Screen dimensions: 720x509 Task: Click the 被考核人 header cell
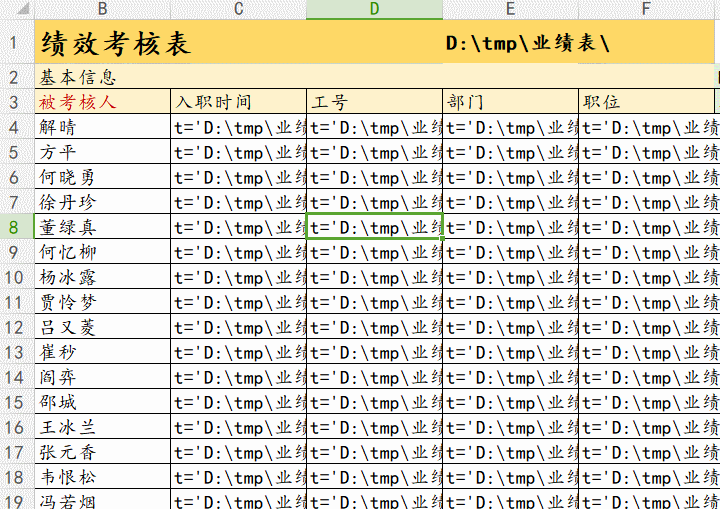click(x=102, y=102)
